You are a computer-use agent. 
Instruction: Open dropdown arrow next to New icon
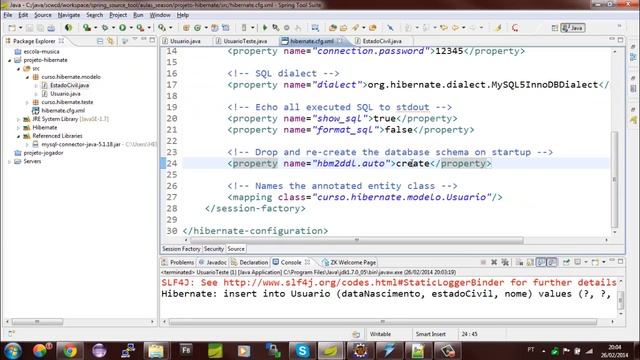20,28
